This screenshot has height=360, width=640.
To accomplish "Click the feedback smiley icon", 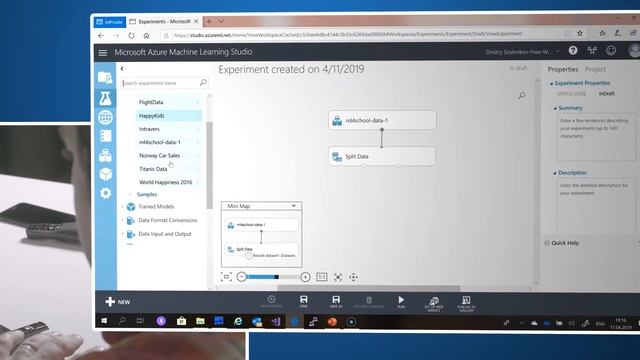I will pos(611,51).
